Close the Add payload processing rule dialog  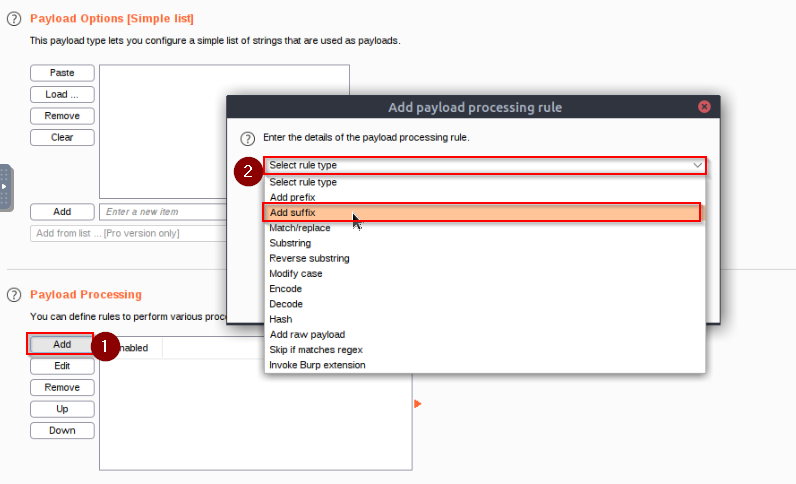point(704,107)
